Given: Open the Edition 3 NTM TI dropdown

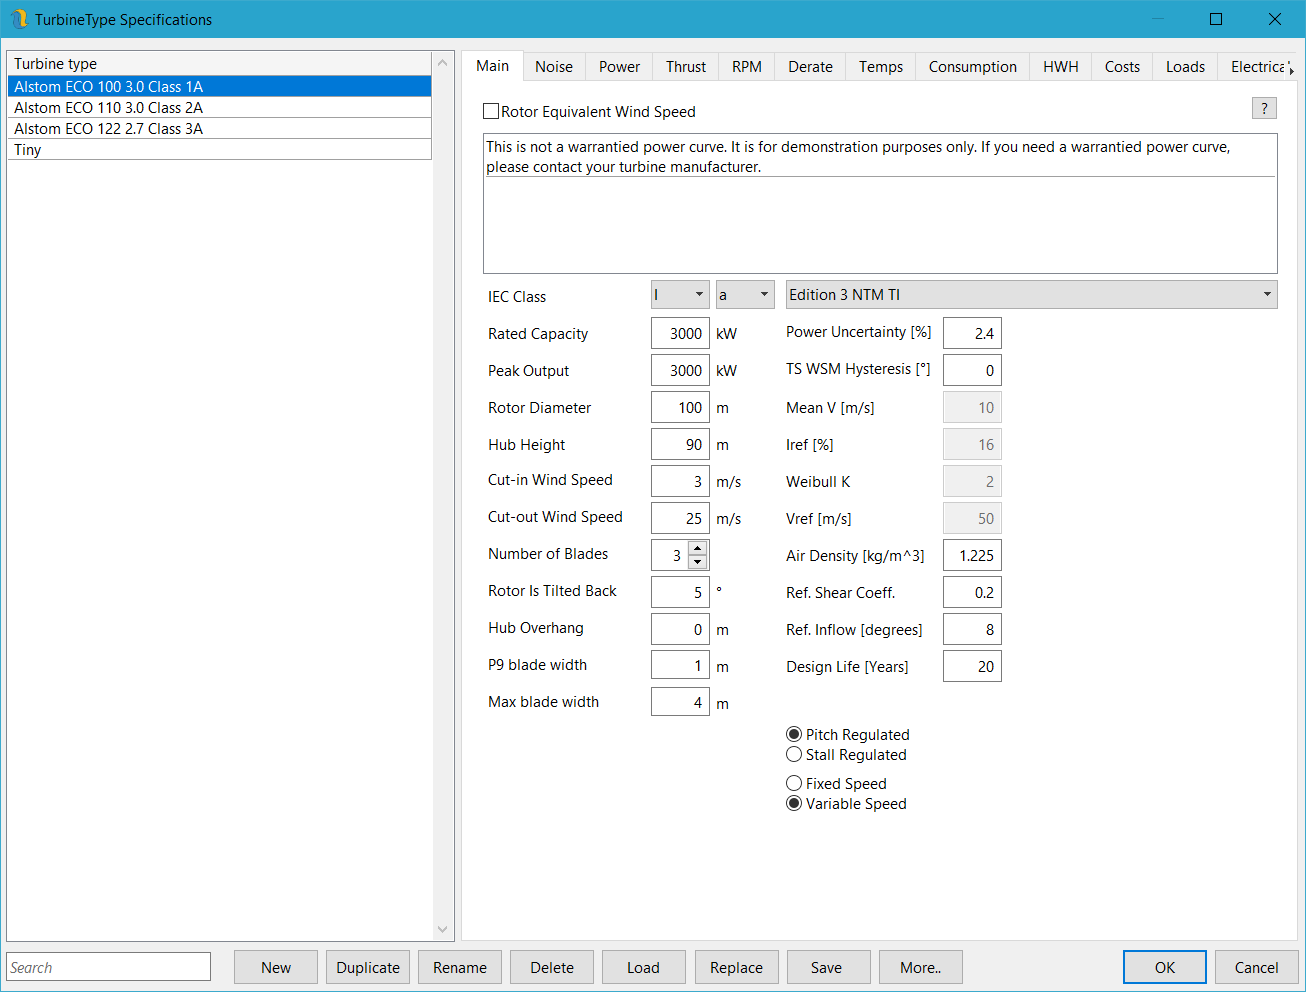Looking at the screenshot, I should pyautogui.click(x=1031, y=295).
